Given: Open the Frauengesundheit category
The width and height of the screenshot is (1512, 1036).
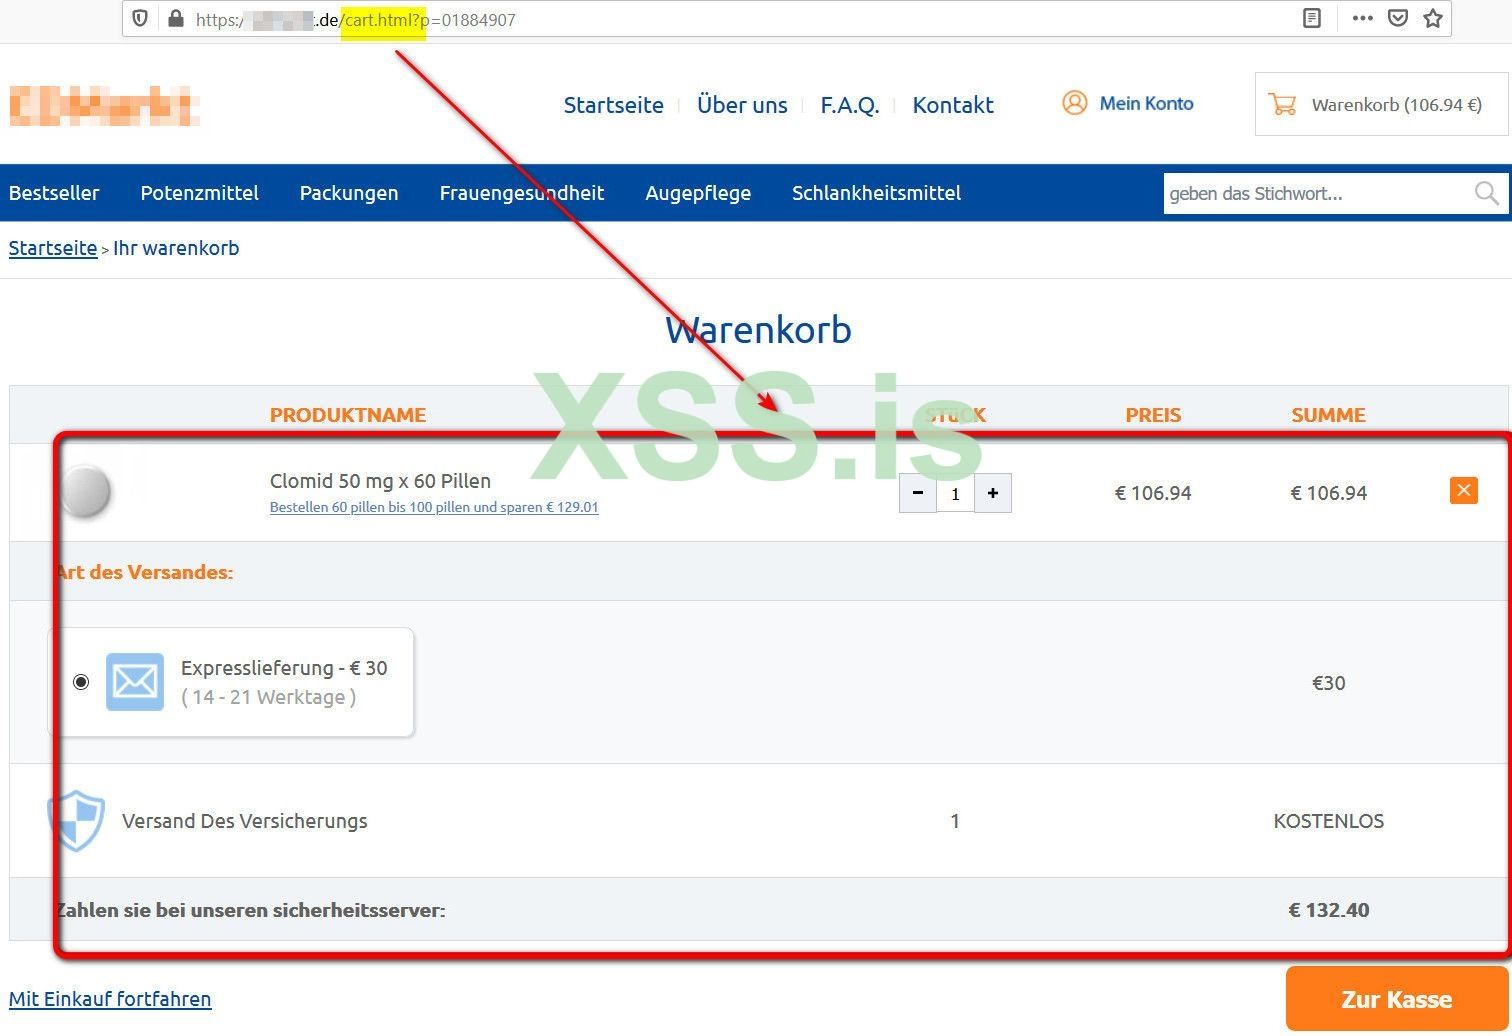Looking at the screenshot, I should [522, 193].
